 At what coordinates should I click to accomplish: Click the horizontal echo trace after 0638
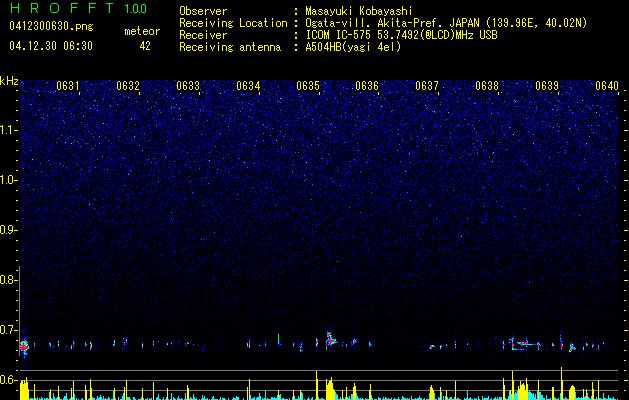tap(523, 344)
